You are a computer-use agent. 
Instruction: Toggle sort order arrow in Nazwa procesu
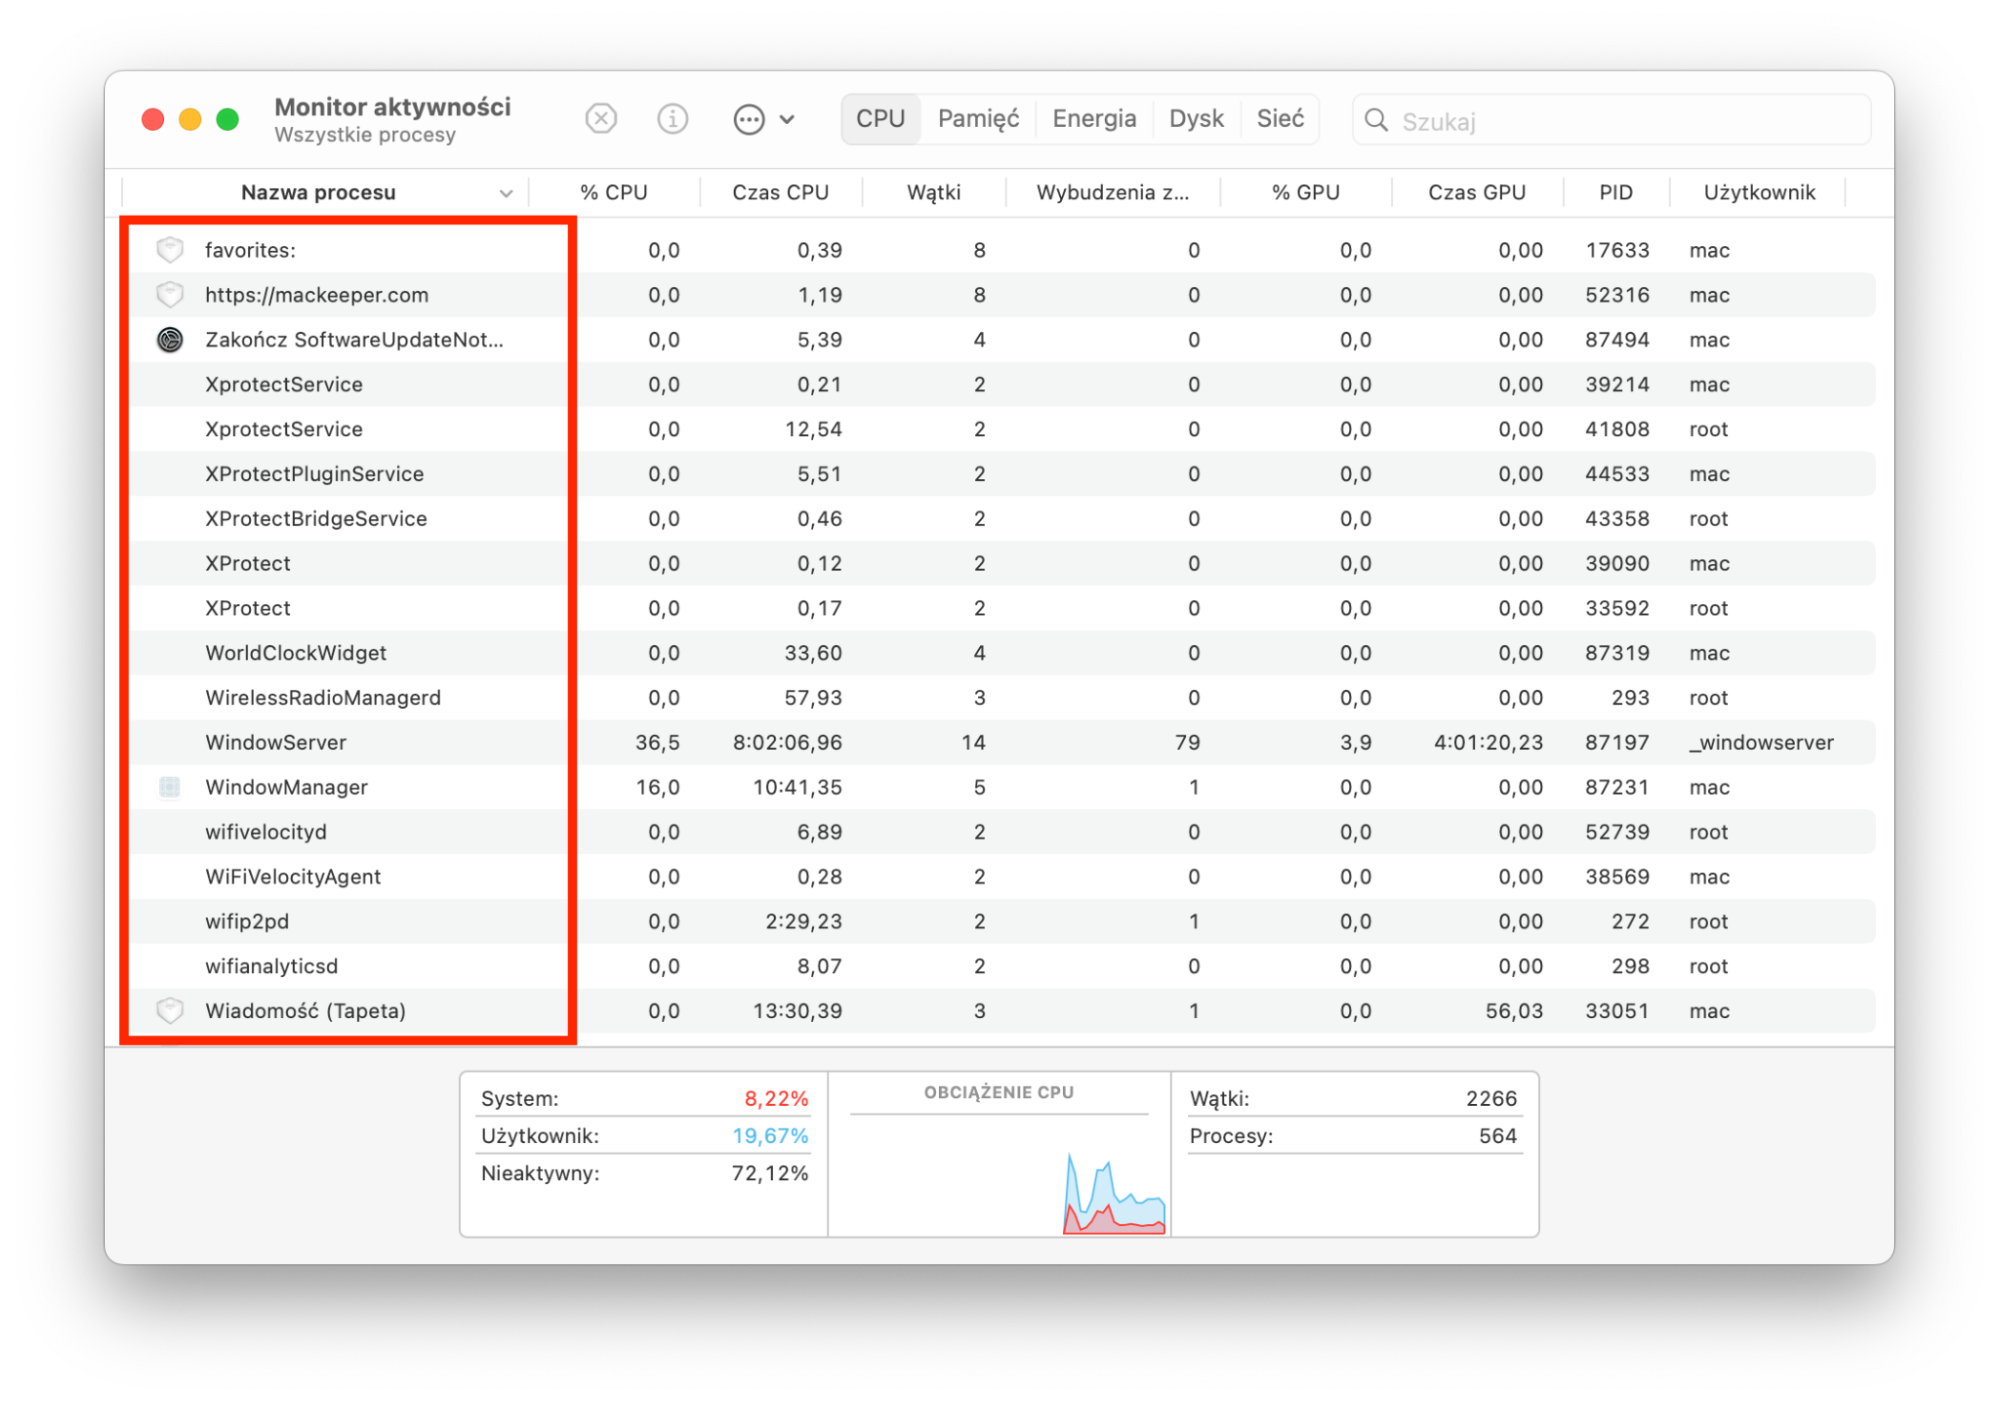coord(506,193)
